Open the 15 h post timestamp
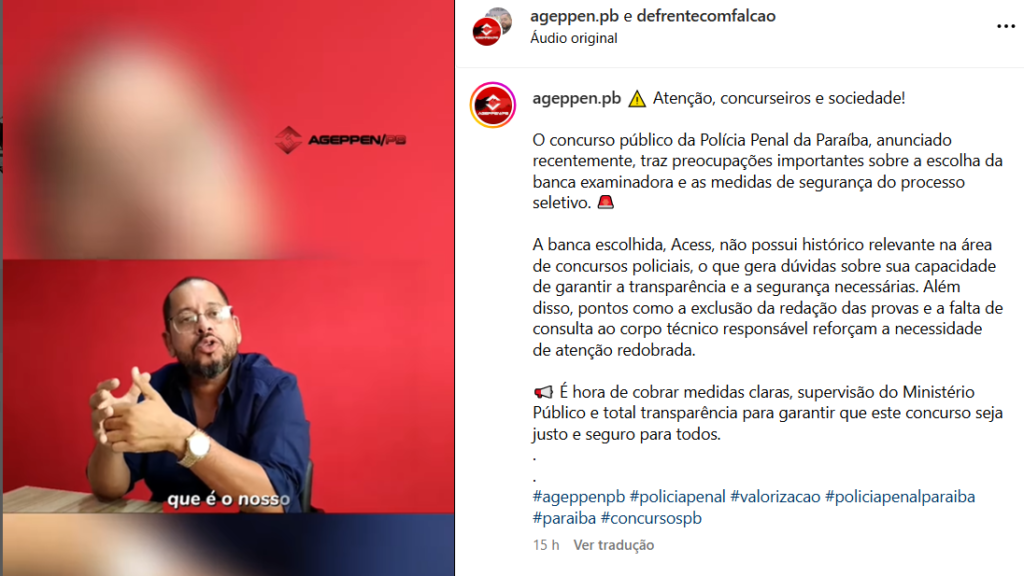Screen dimensions: 1024x576 [546, 545]
